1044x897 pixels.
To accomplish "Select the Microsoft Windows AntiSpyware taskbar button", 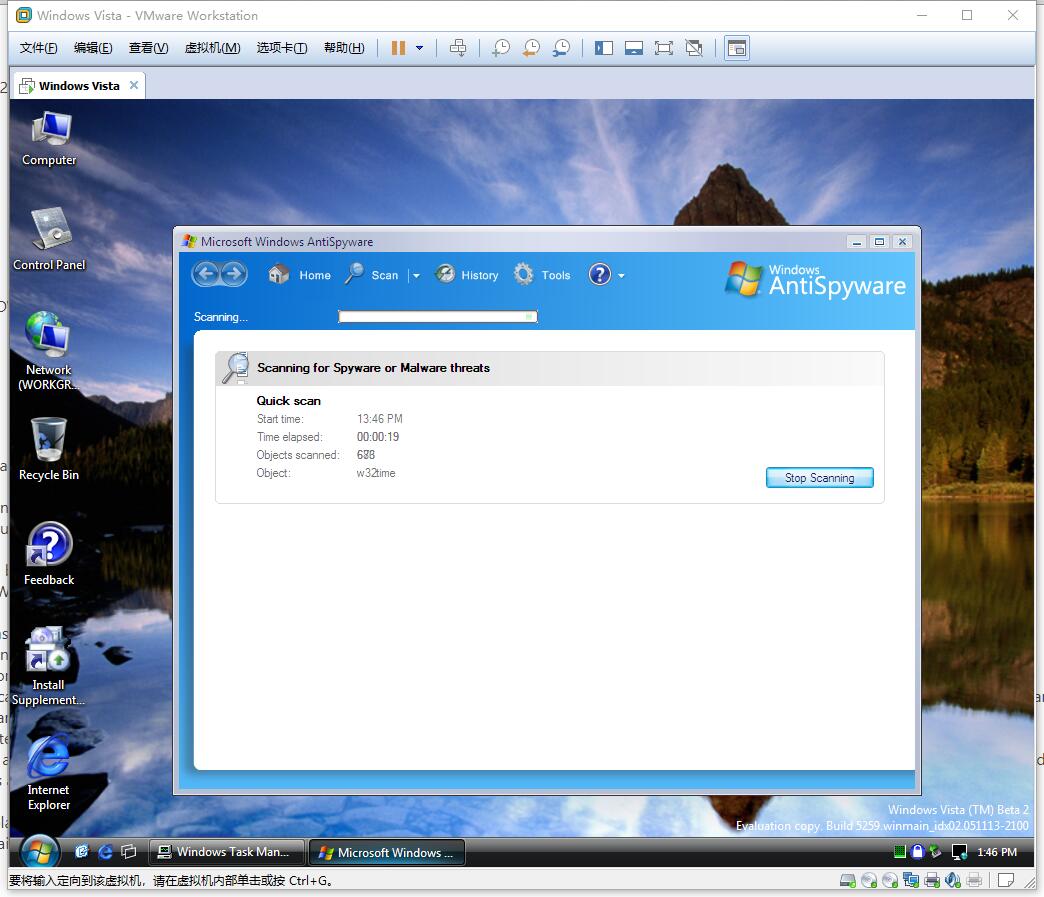I will pos(387,852).
